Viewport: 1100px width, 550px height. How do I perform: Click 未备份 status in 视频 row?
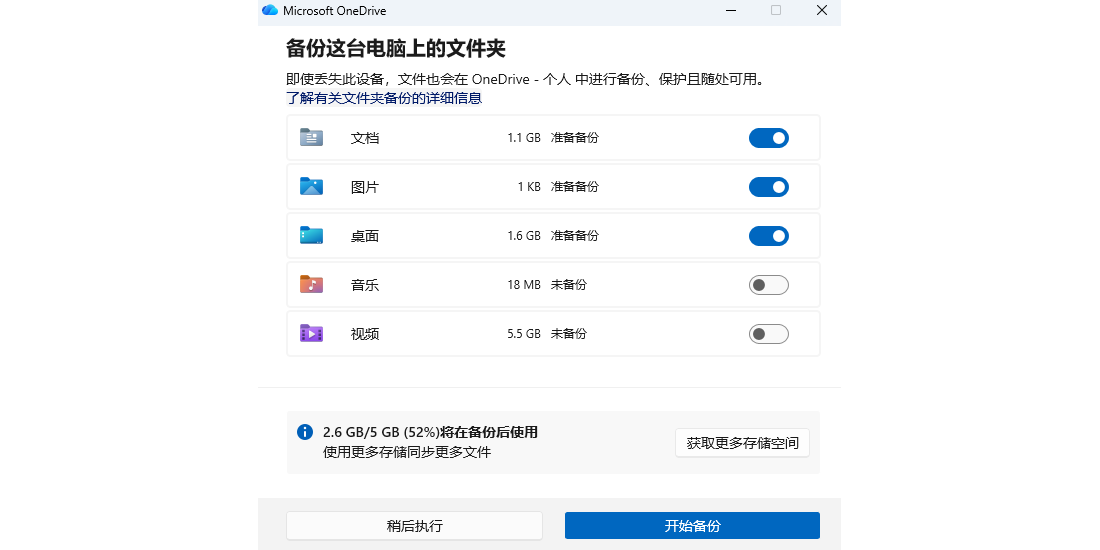coord(569,334)
